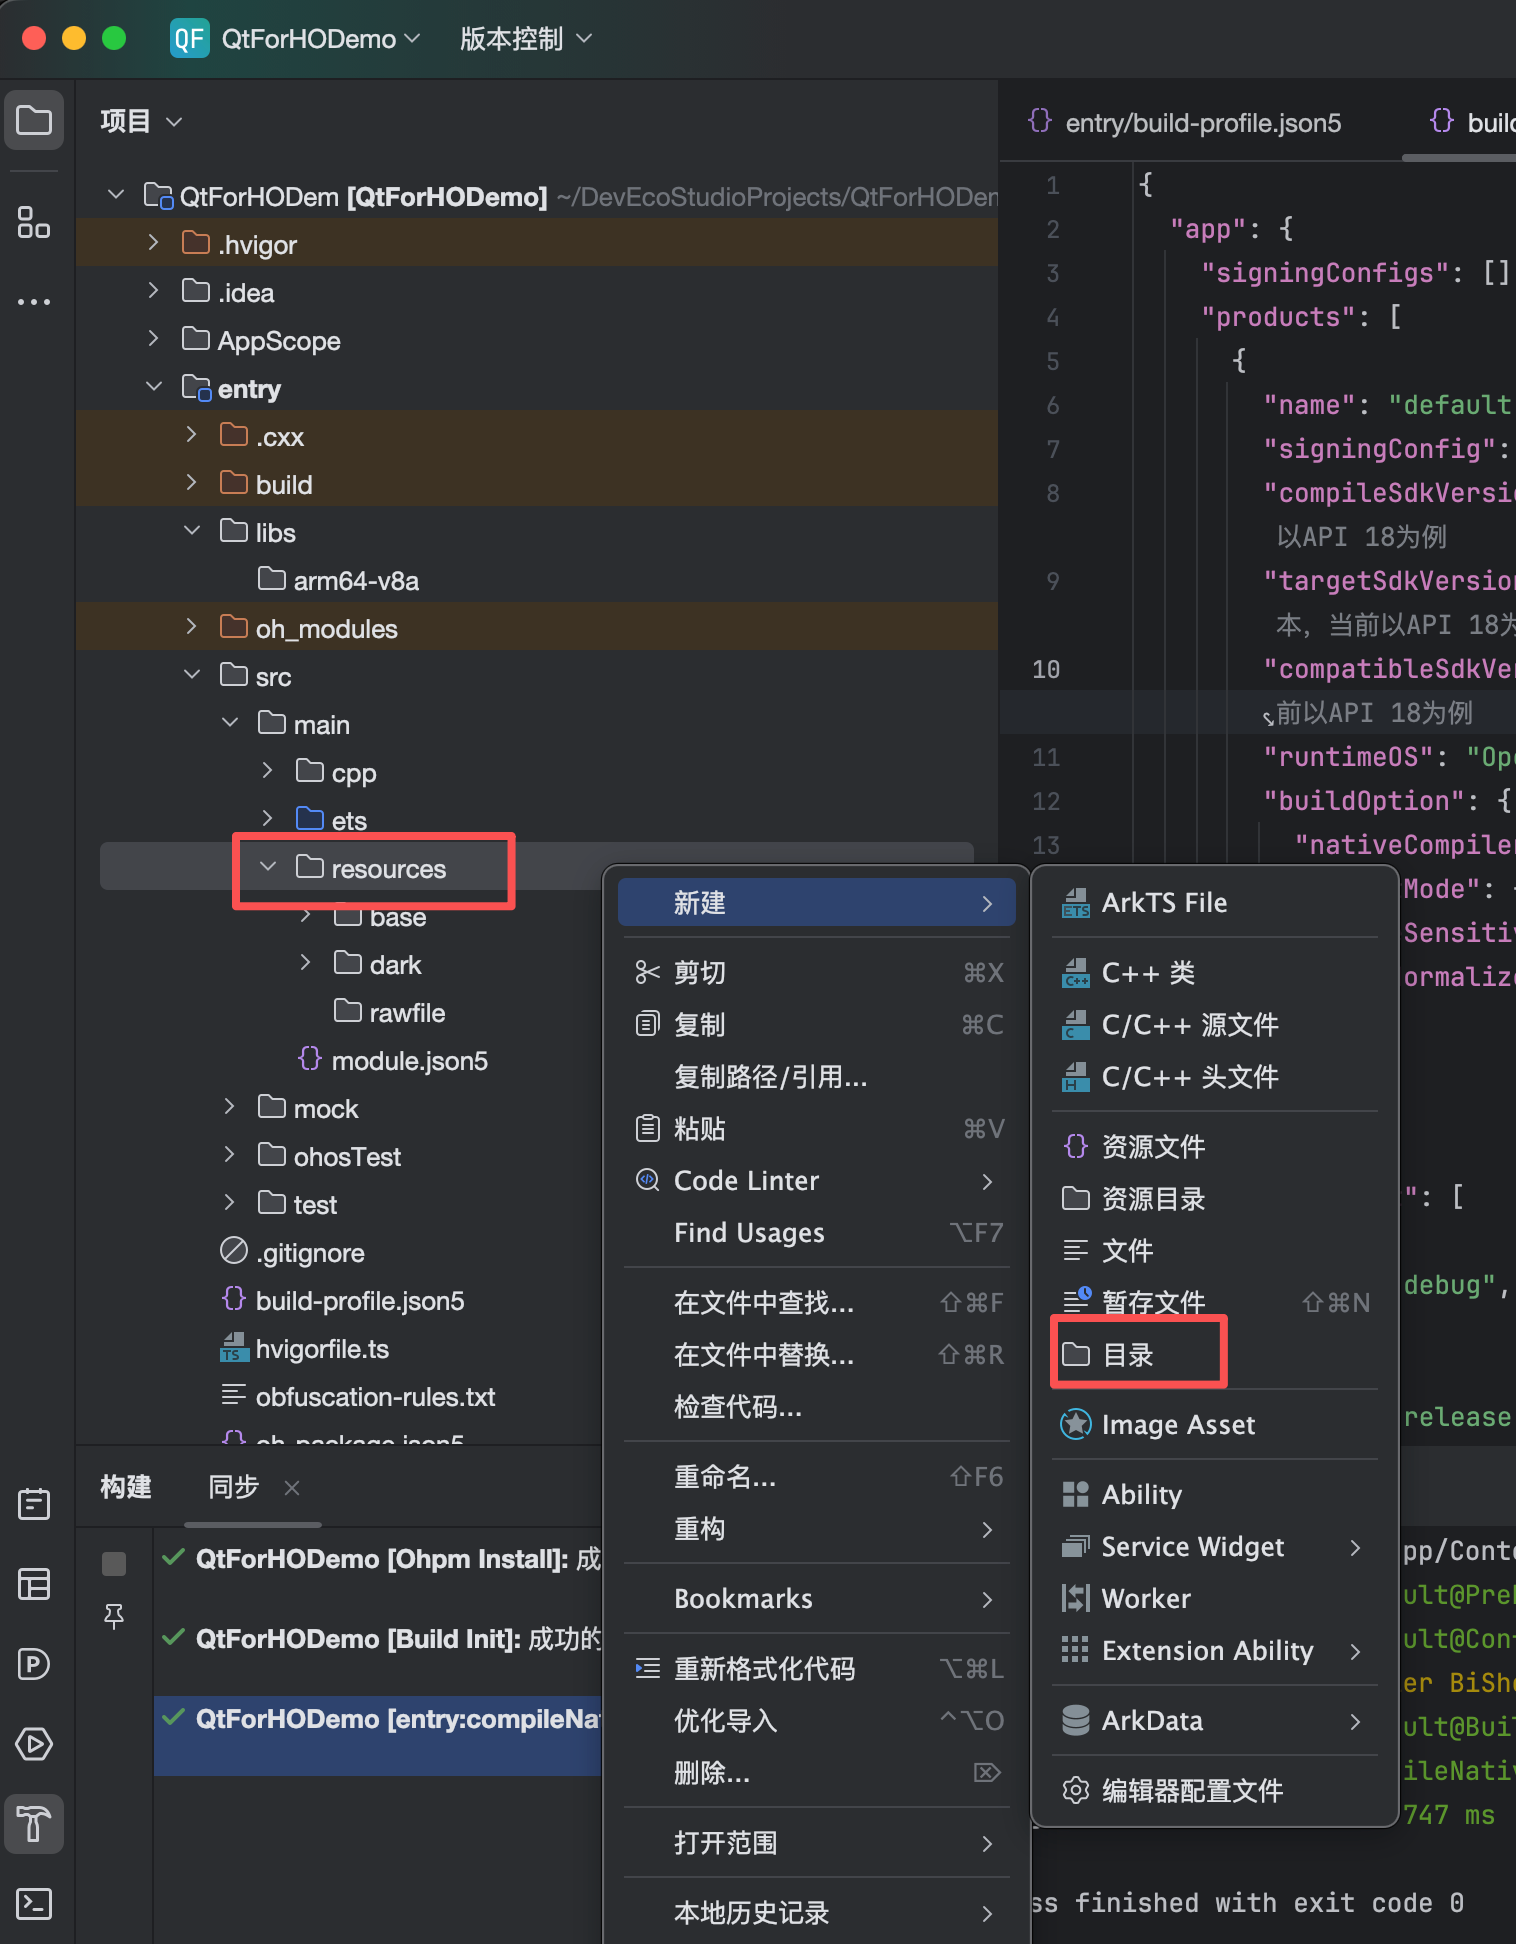
Task: Open the ArkData submenu
Action: pyautogui.click(x=1214, y=1721)
